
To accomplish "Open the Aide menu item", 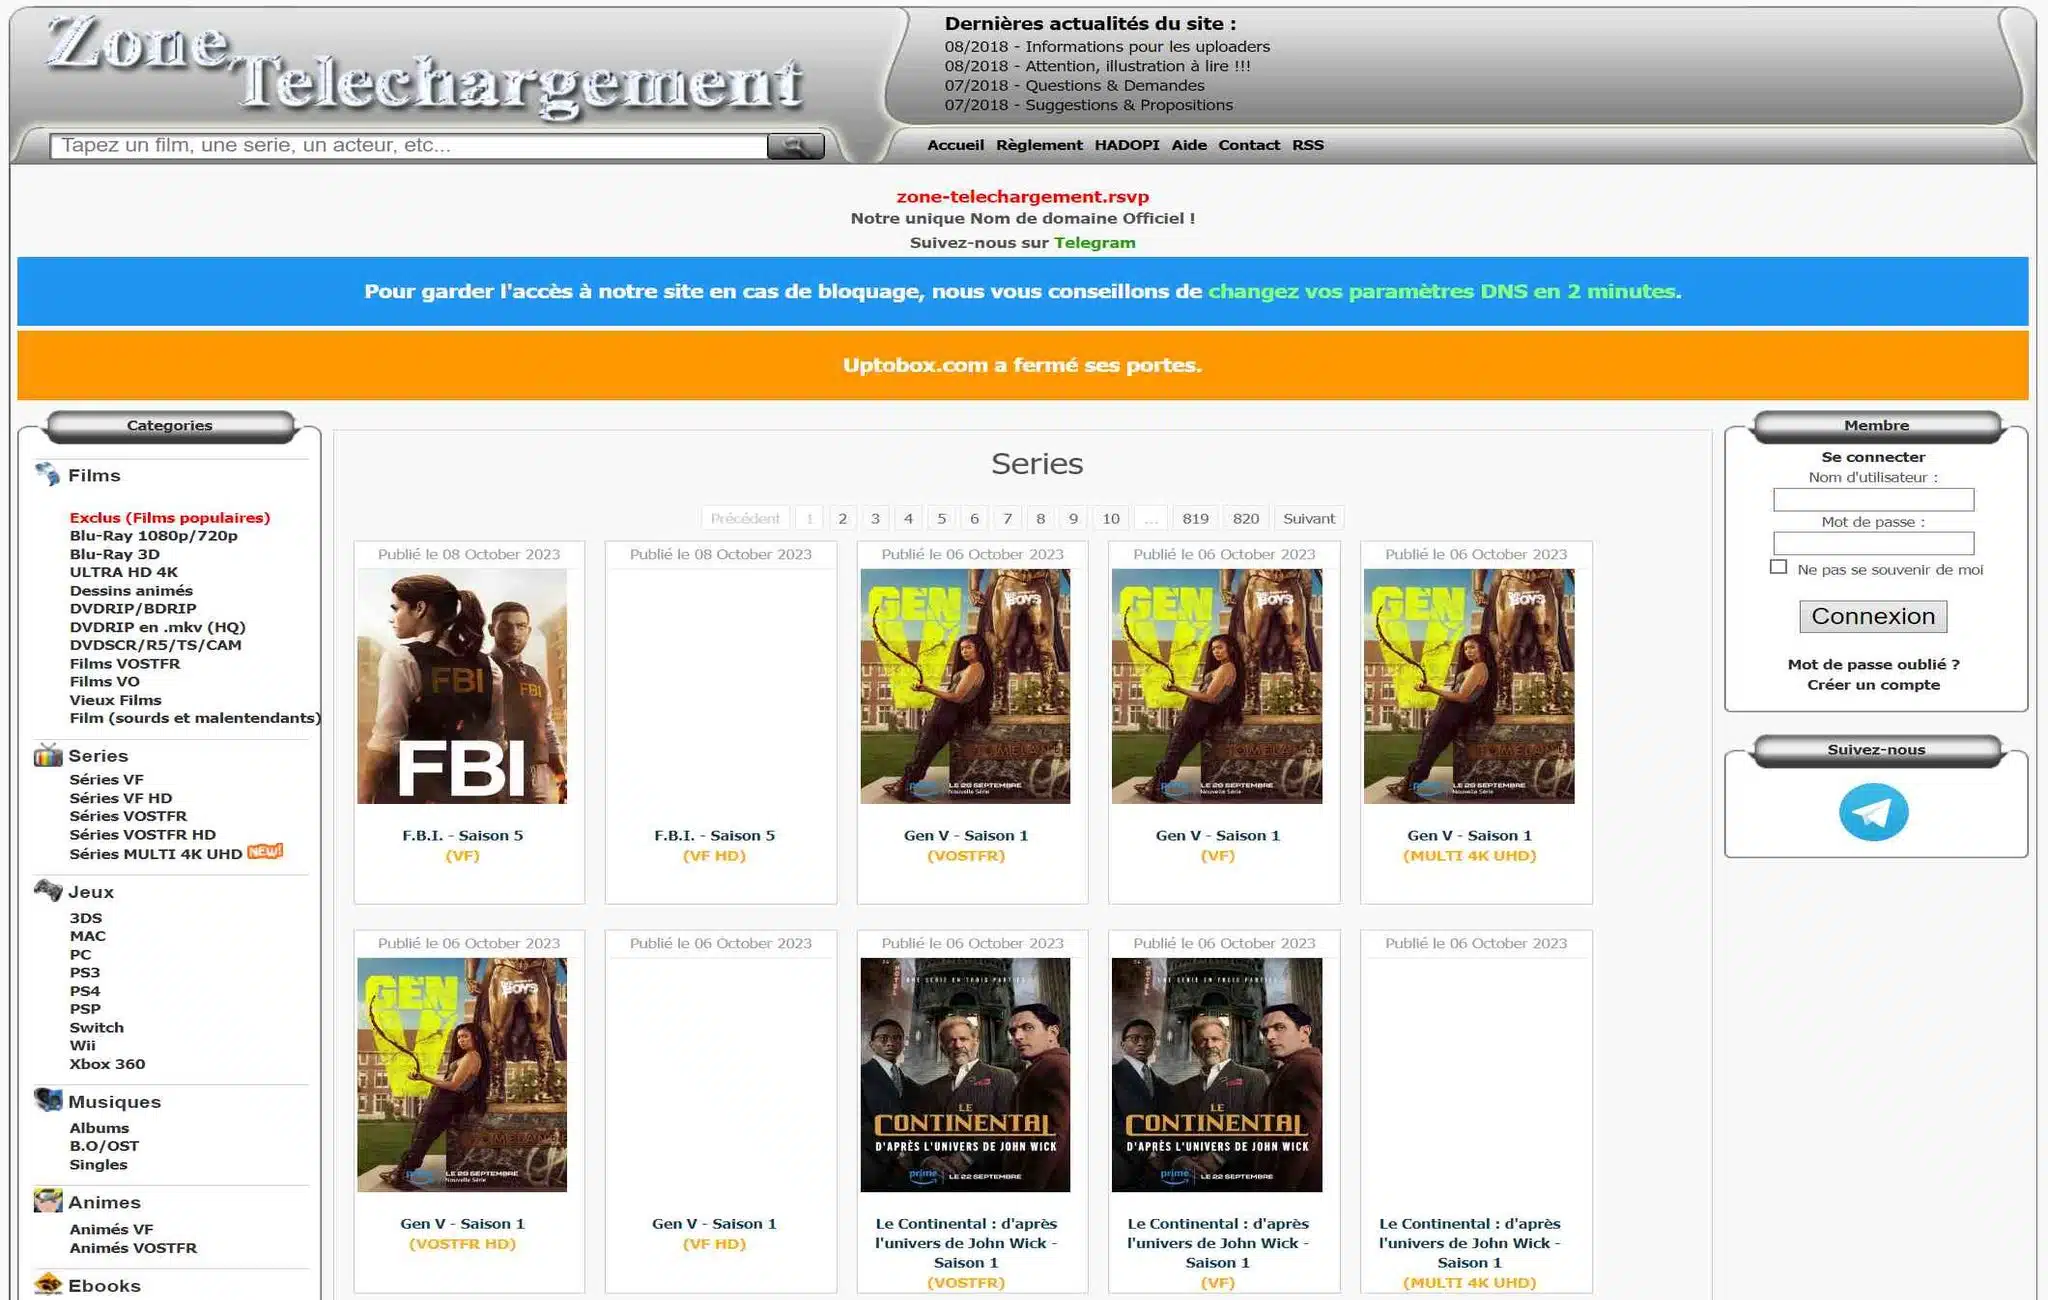I will (x=1189, y=145).
